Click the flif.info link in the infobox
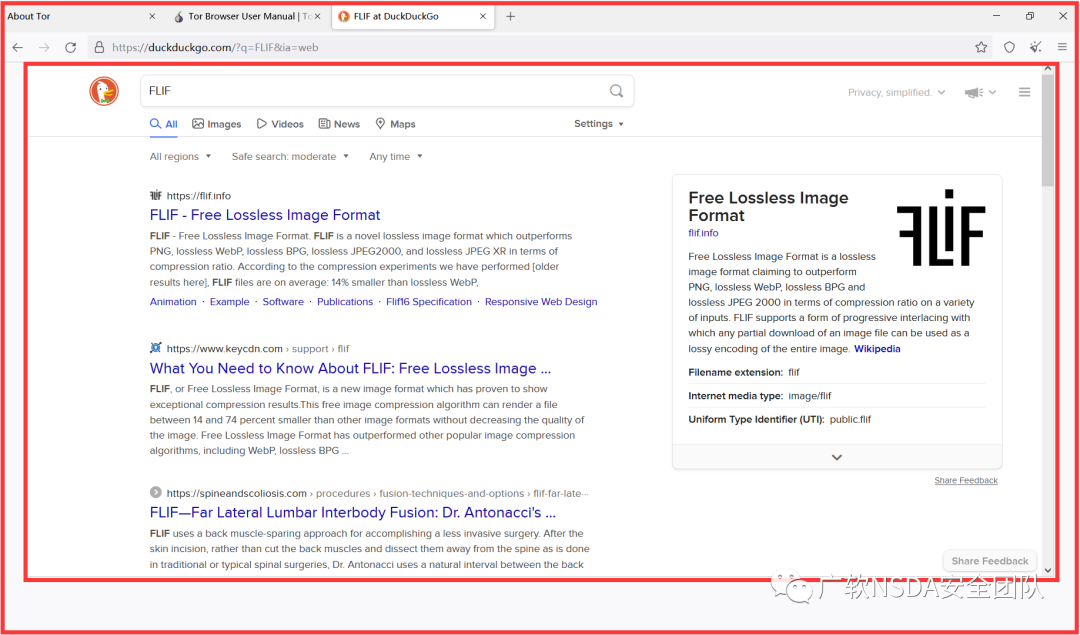This screenshot has height=635, width=1080. tap(703, 233)
